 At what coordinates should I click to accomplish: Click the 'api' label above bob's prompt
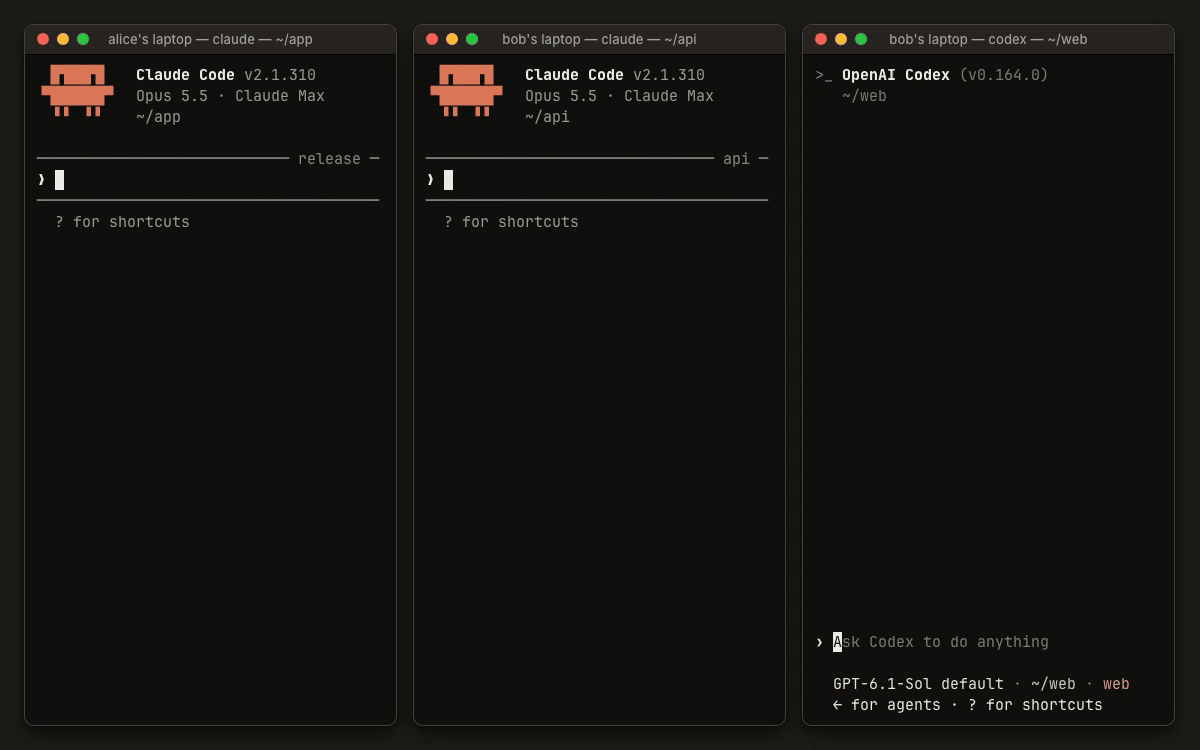[x=736, y=159]
